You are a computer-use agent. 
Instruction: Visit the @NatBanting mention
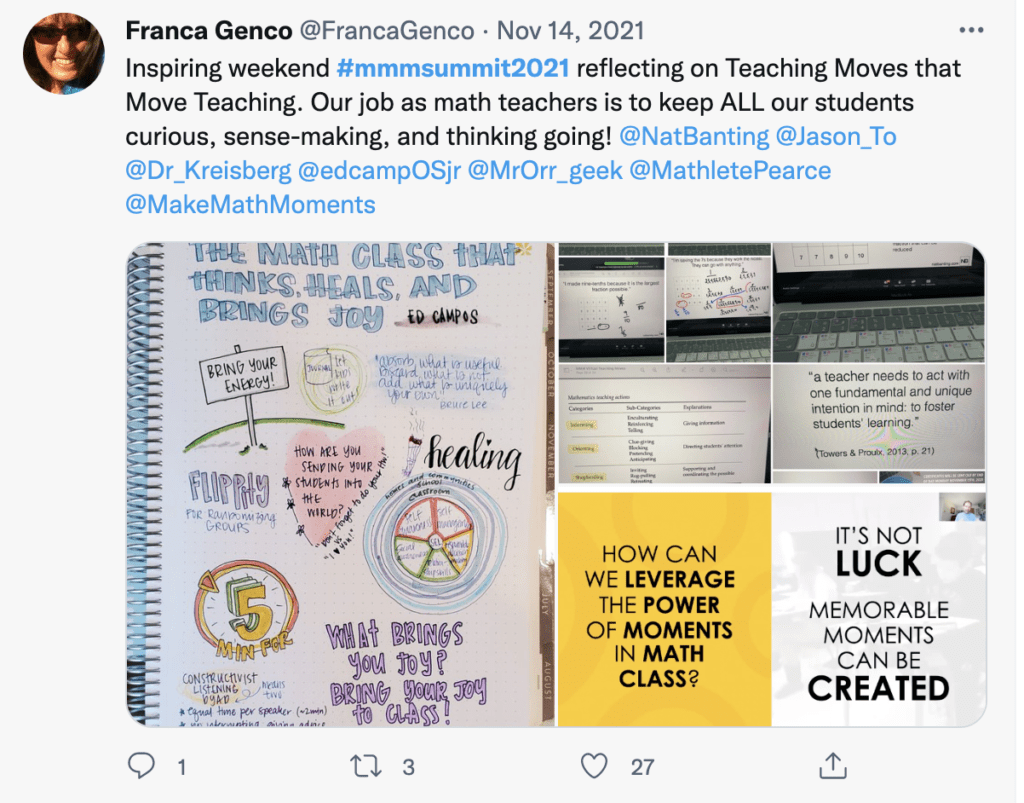694,136
